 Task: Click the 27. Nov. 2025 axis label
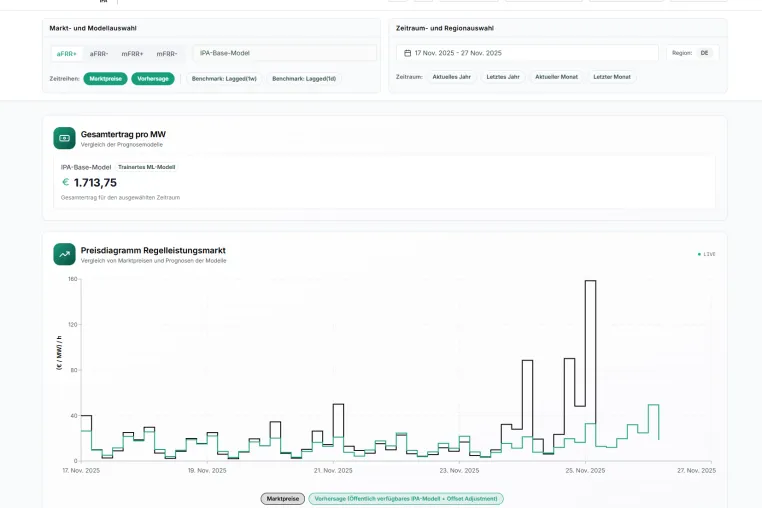[696, 471]
